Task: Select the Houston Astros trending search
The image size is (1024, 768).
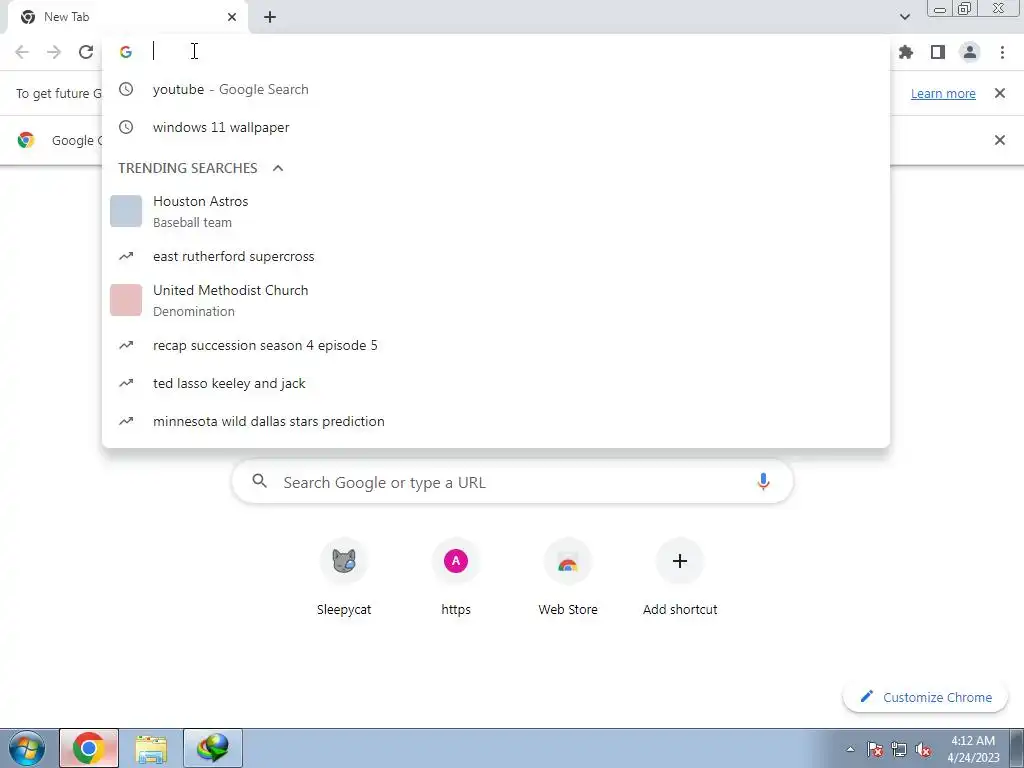Action: [496, 212]
